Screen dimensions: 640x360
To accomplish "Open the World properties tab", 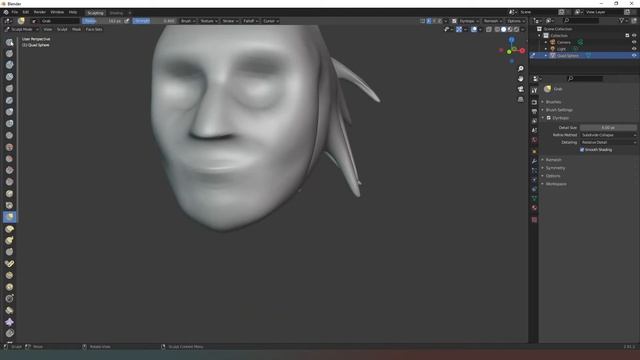I will point(534,140).
